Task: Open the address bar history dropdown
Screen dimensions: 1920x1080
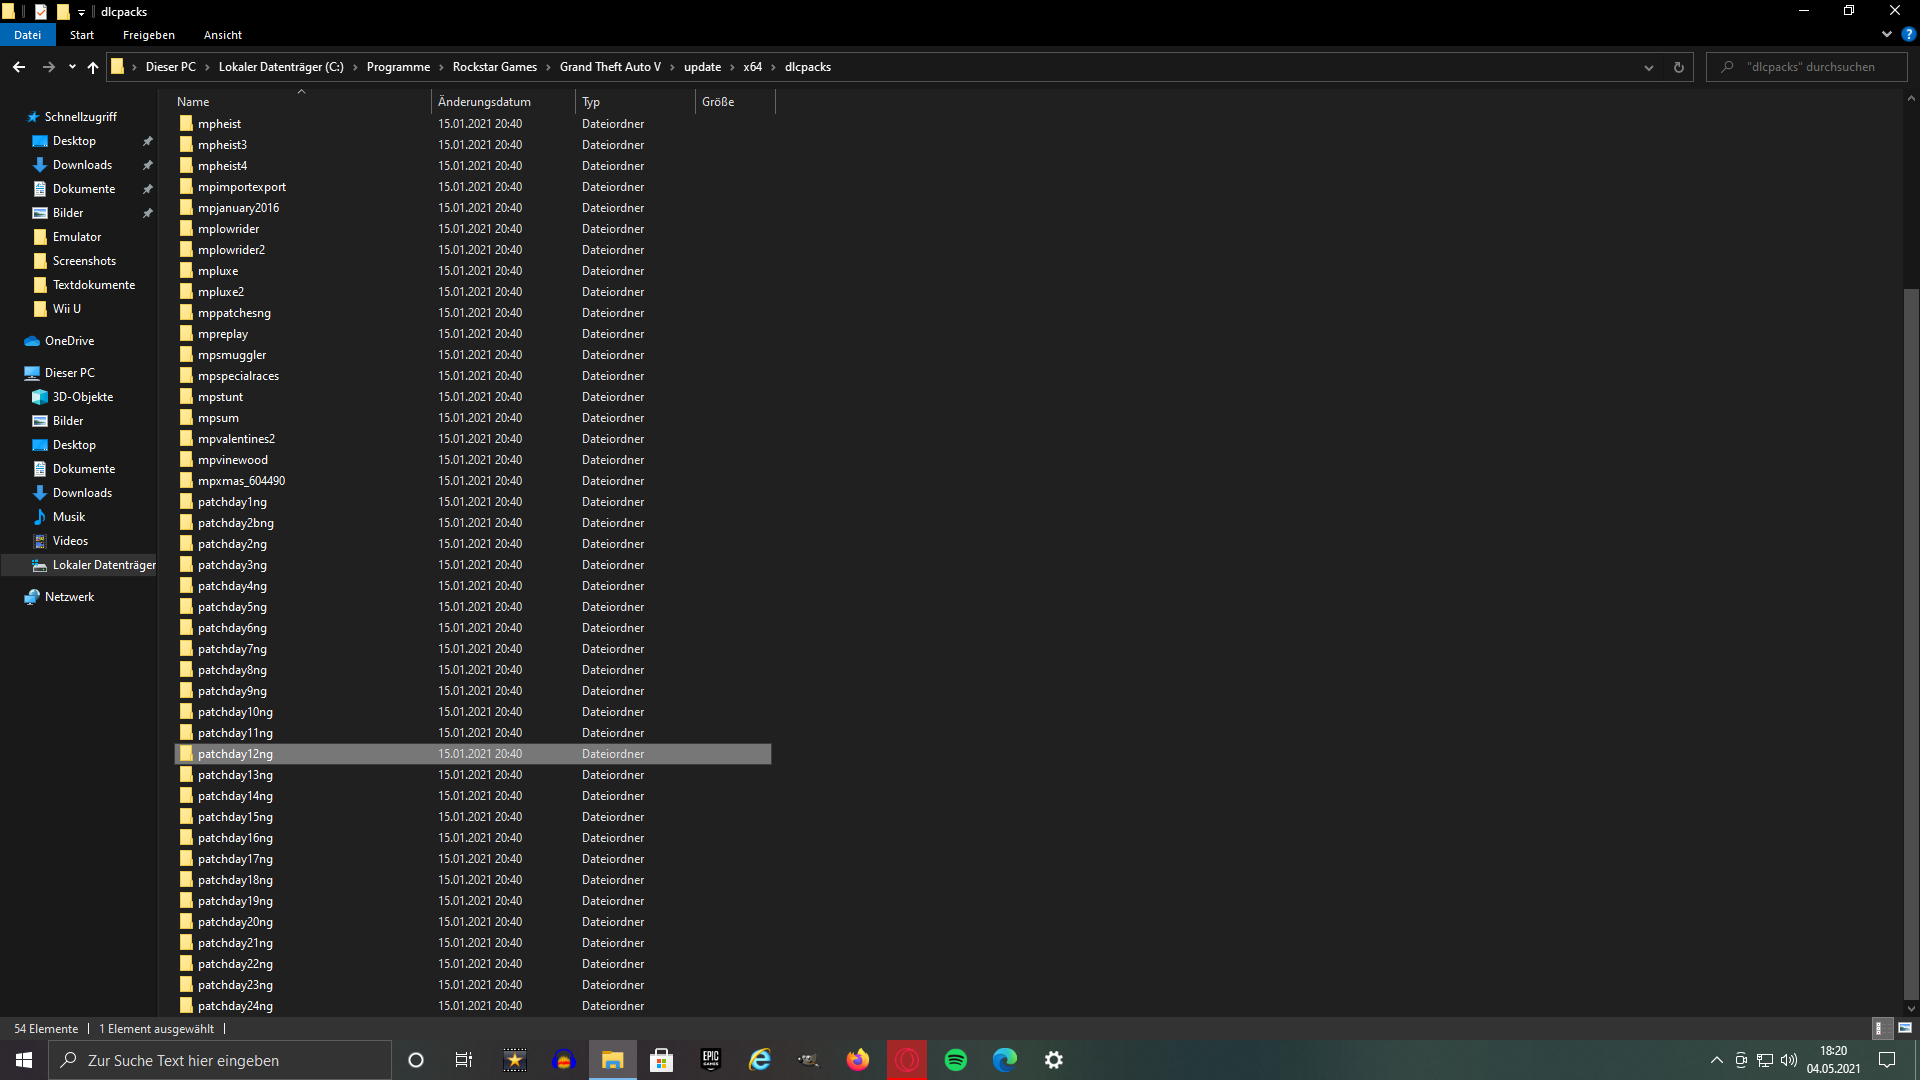Action: 1648,67
